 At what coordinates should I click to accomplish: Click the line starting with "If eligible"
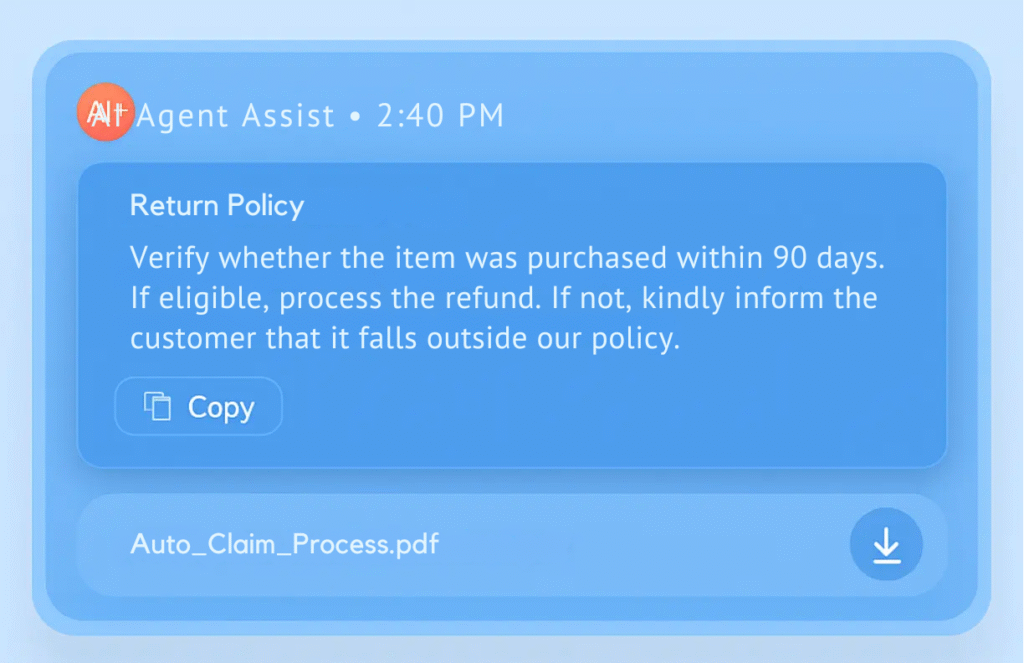[x=504, y=298]
